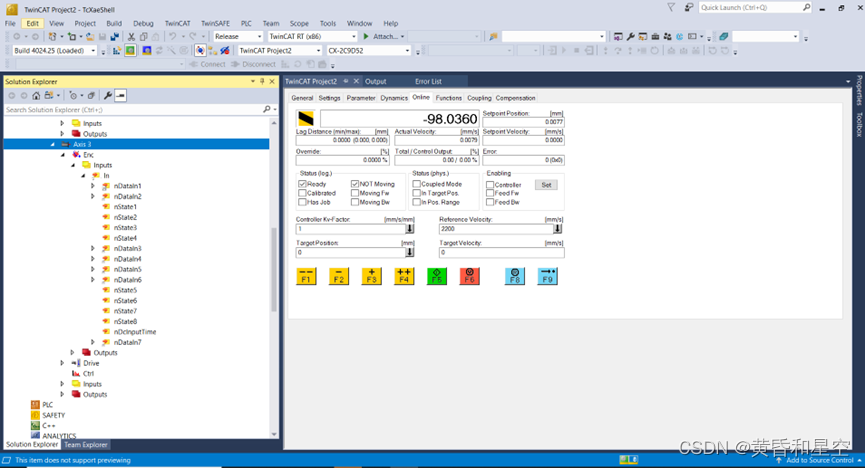Click the Restart TwinCAT Config Mode icon
Screen dimensions: 865x468
click(147, 50)
